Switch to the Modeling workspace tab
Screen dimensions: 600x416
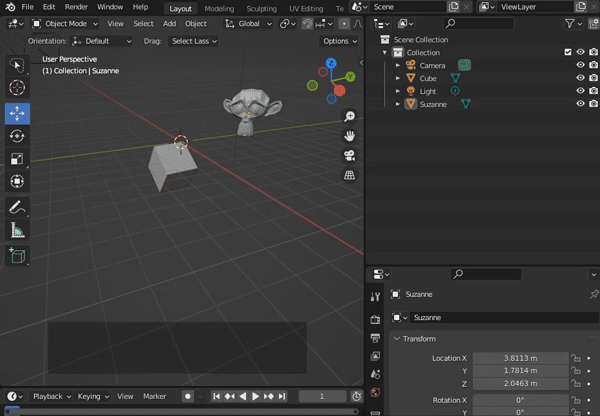(x=219, y=8)
